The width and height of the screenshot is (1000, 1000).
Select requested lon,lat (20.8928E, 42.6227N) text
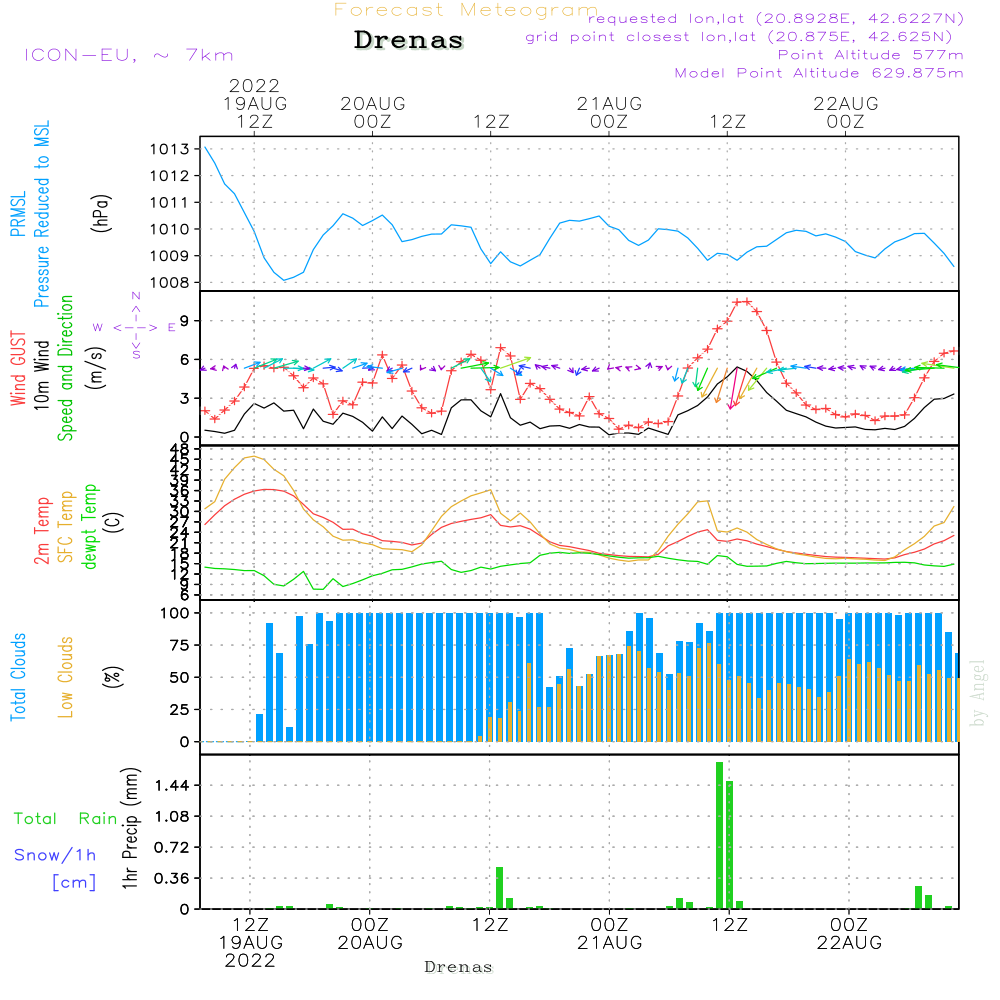pos(776,19)
